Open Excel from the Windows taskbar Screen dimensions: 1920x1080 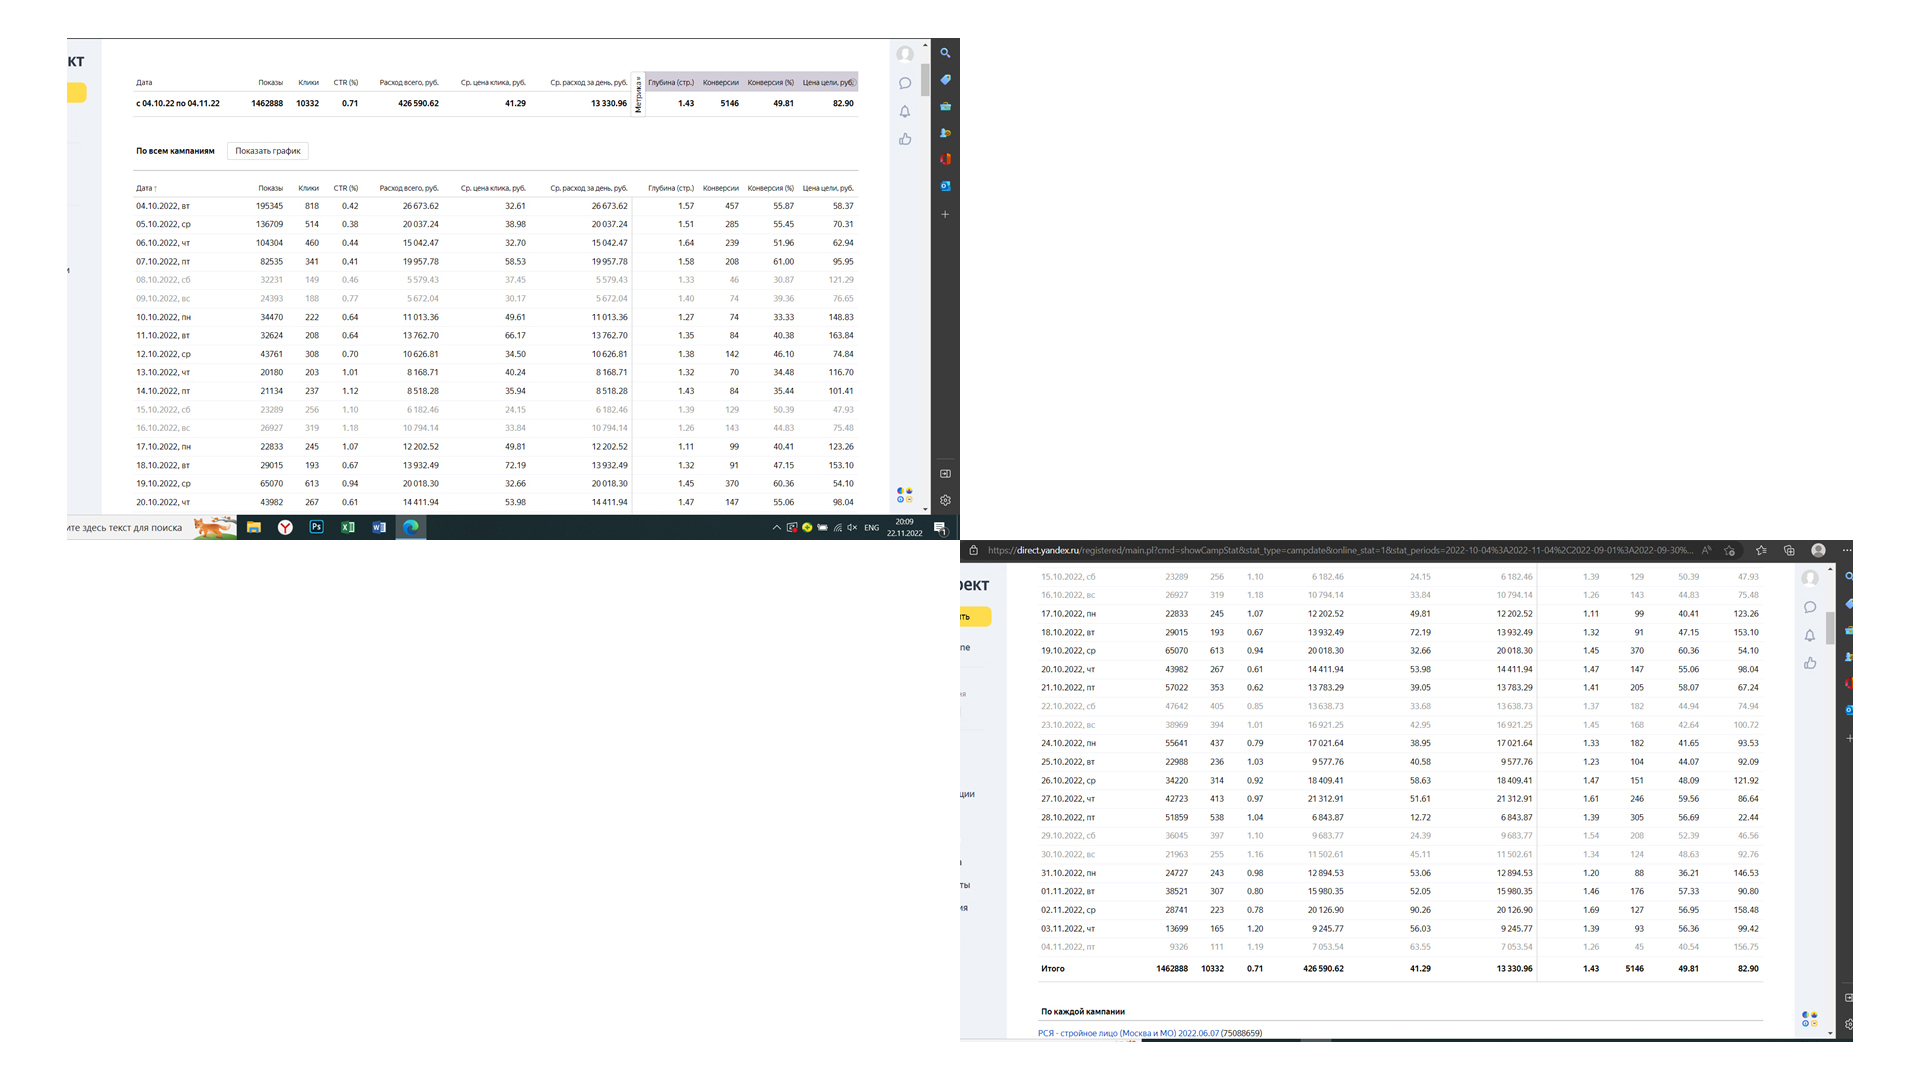pos(347,527)
